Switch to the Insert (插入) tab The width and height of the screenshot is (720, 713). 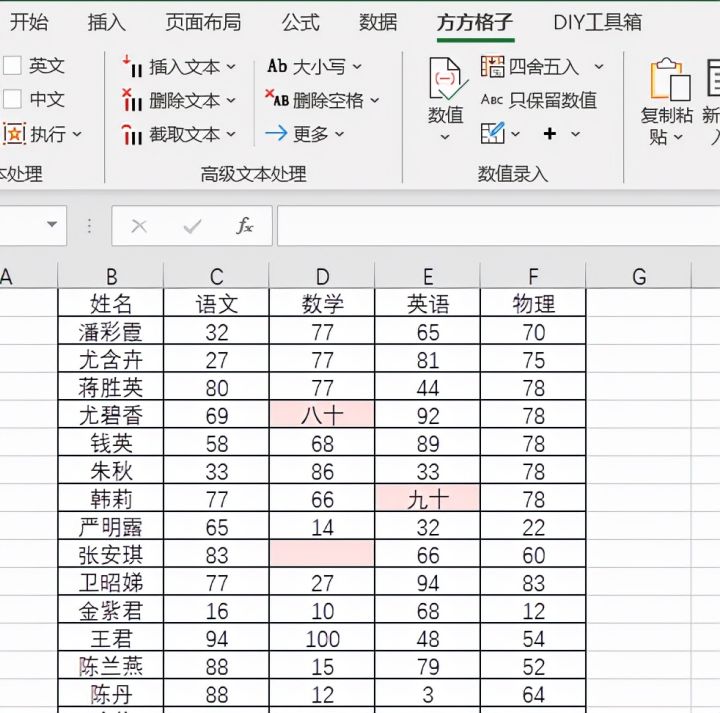tap(107, 22)
